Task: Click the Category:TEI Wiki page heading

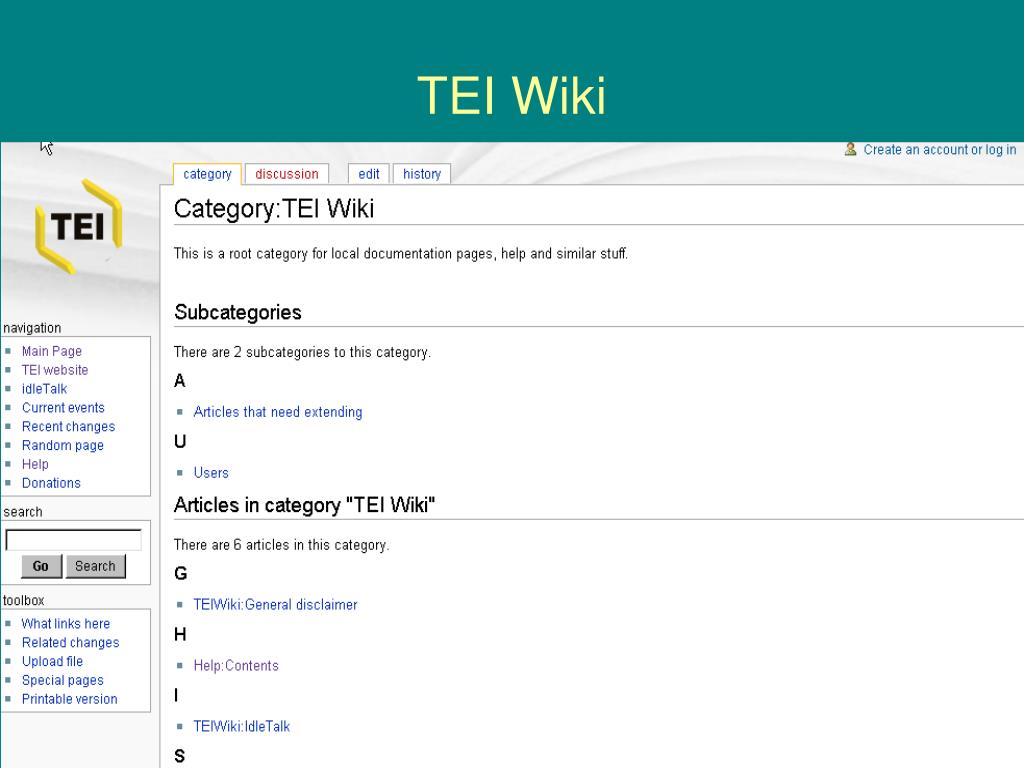Action: coord(274,209)
